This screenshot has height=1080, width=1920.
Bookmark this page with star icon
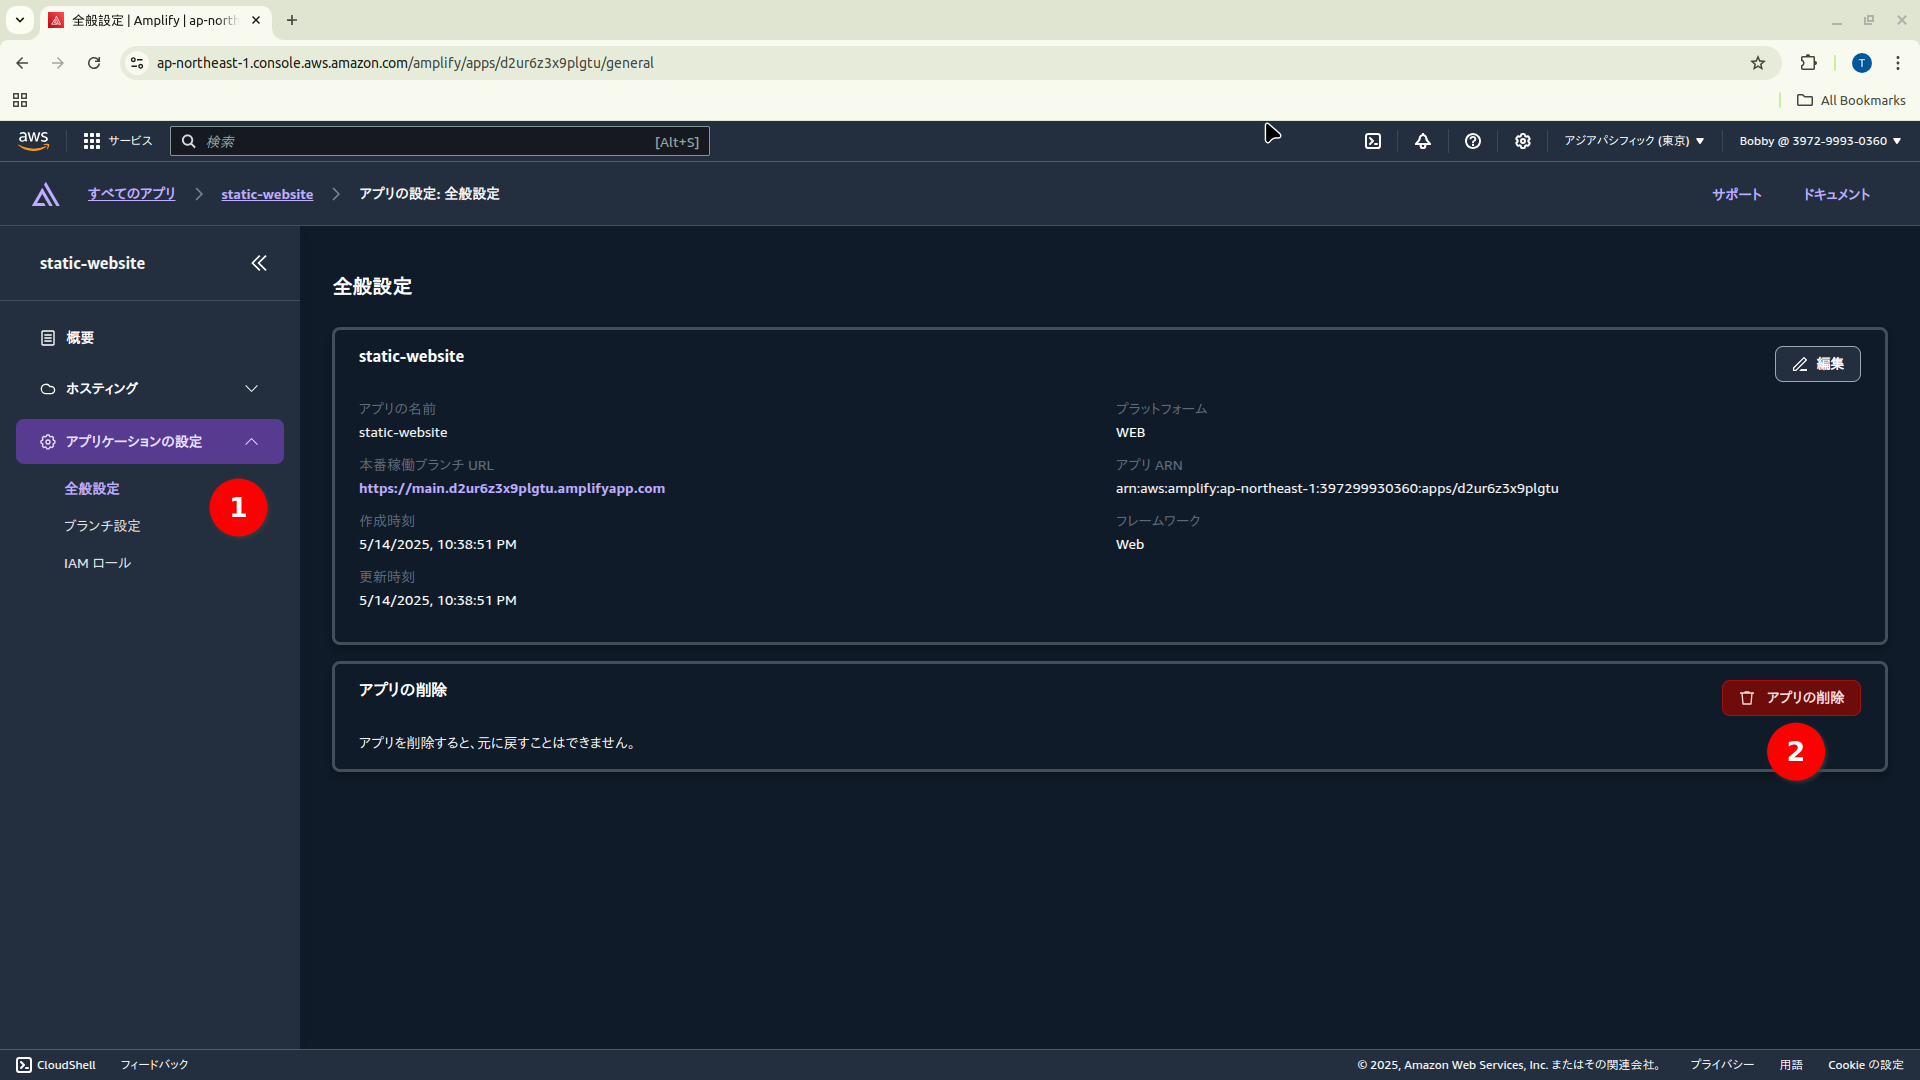[x=1758, y=63]
